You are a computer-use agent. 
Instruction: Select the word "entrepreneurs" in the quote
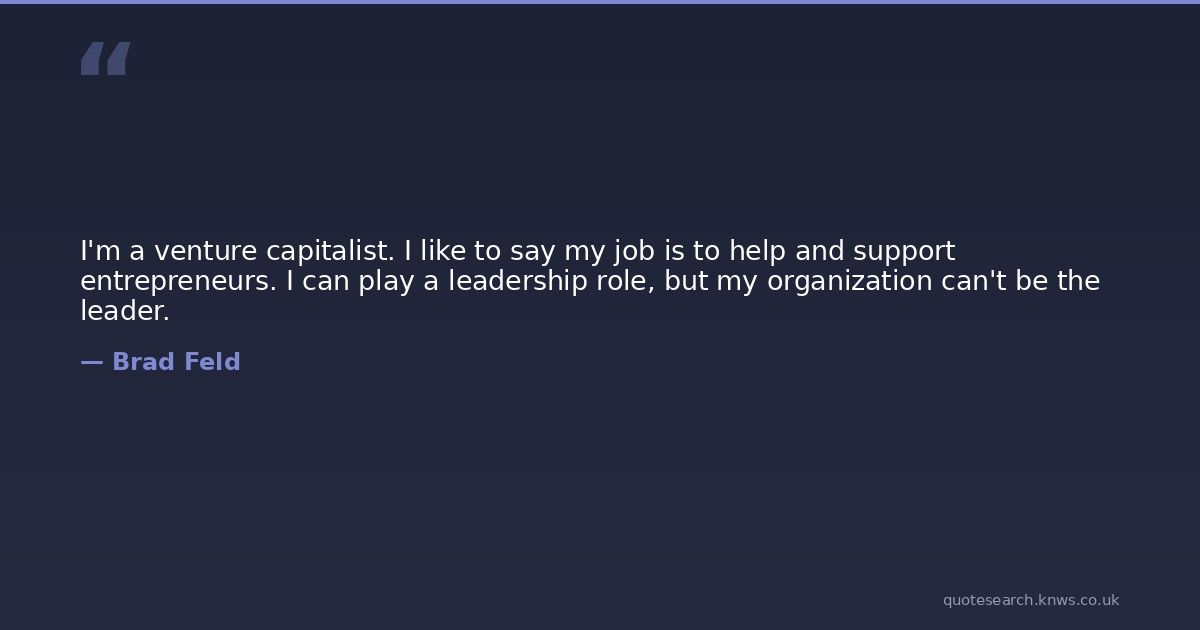[177, 281]
